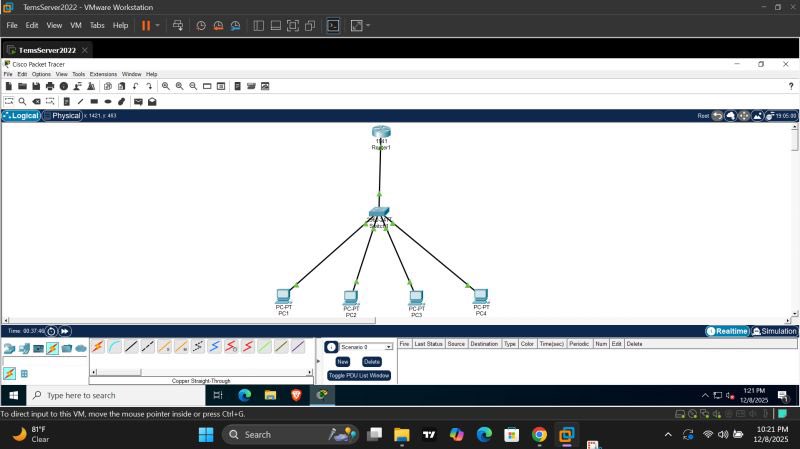800x449 pixels.
Task: Save the topology with the floppy icon
Action: (x=36, y=86)
